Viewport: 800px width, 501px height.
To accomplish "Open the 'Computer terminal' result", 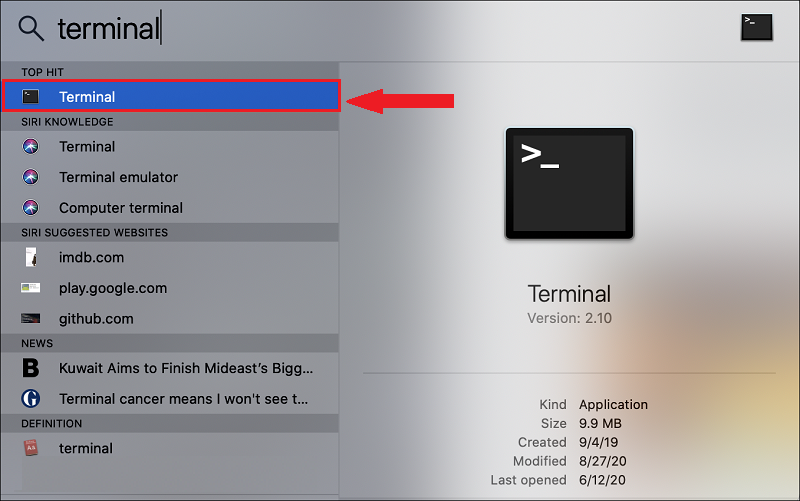I will click(x=120, y=208).
